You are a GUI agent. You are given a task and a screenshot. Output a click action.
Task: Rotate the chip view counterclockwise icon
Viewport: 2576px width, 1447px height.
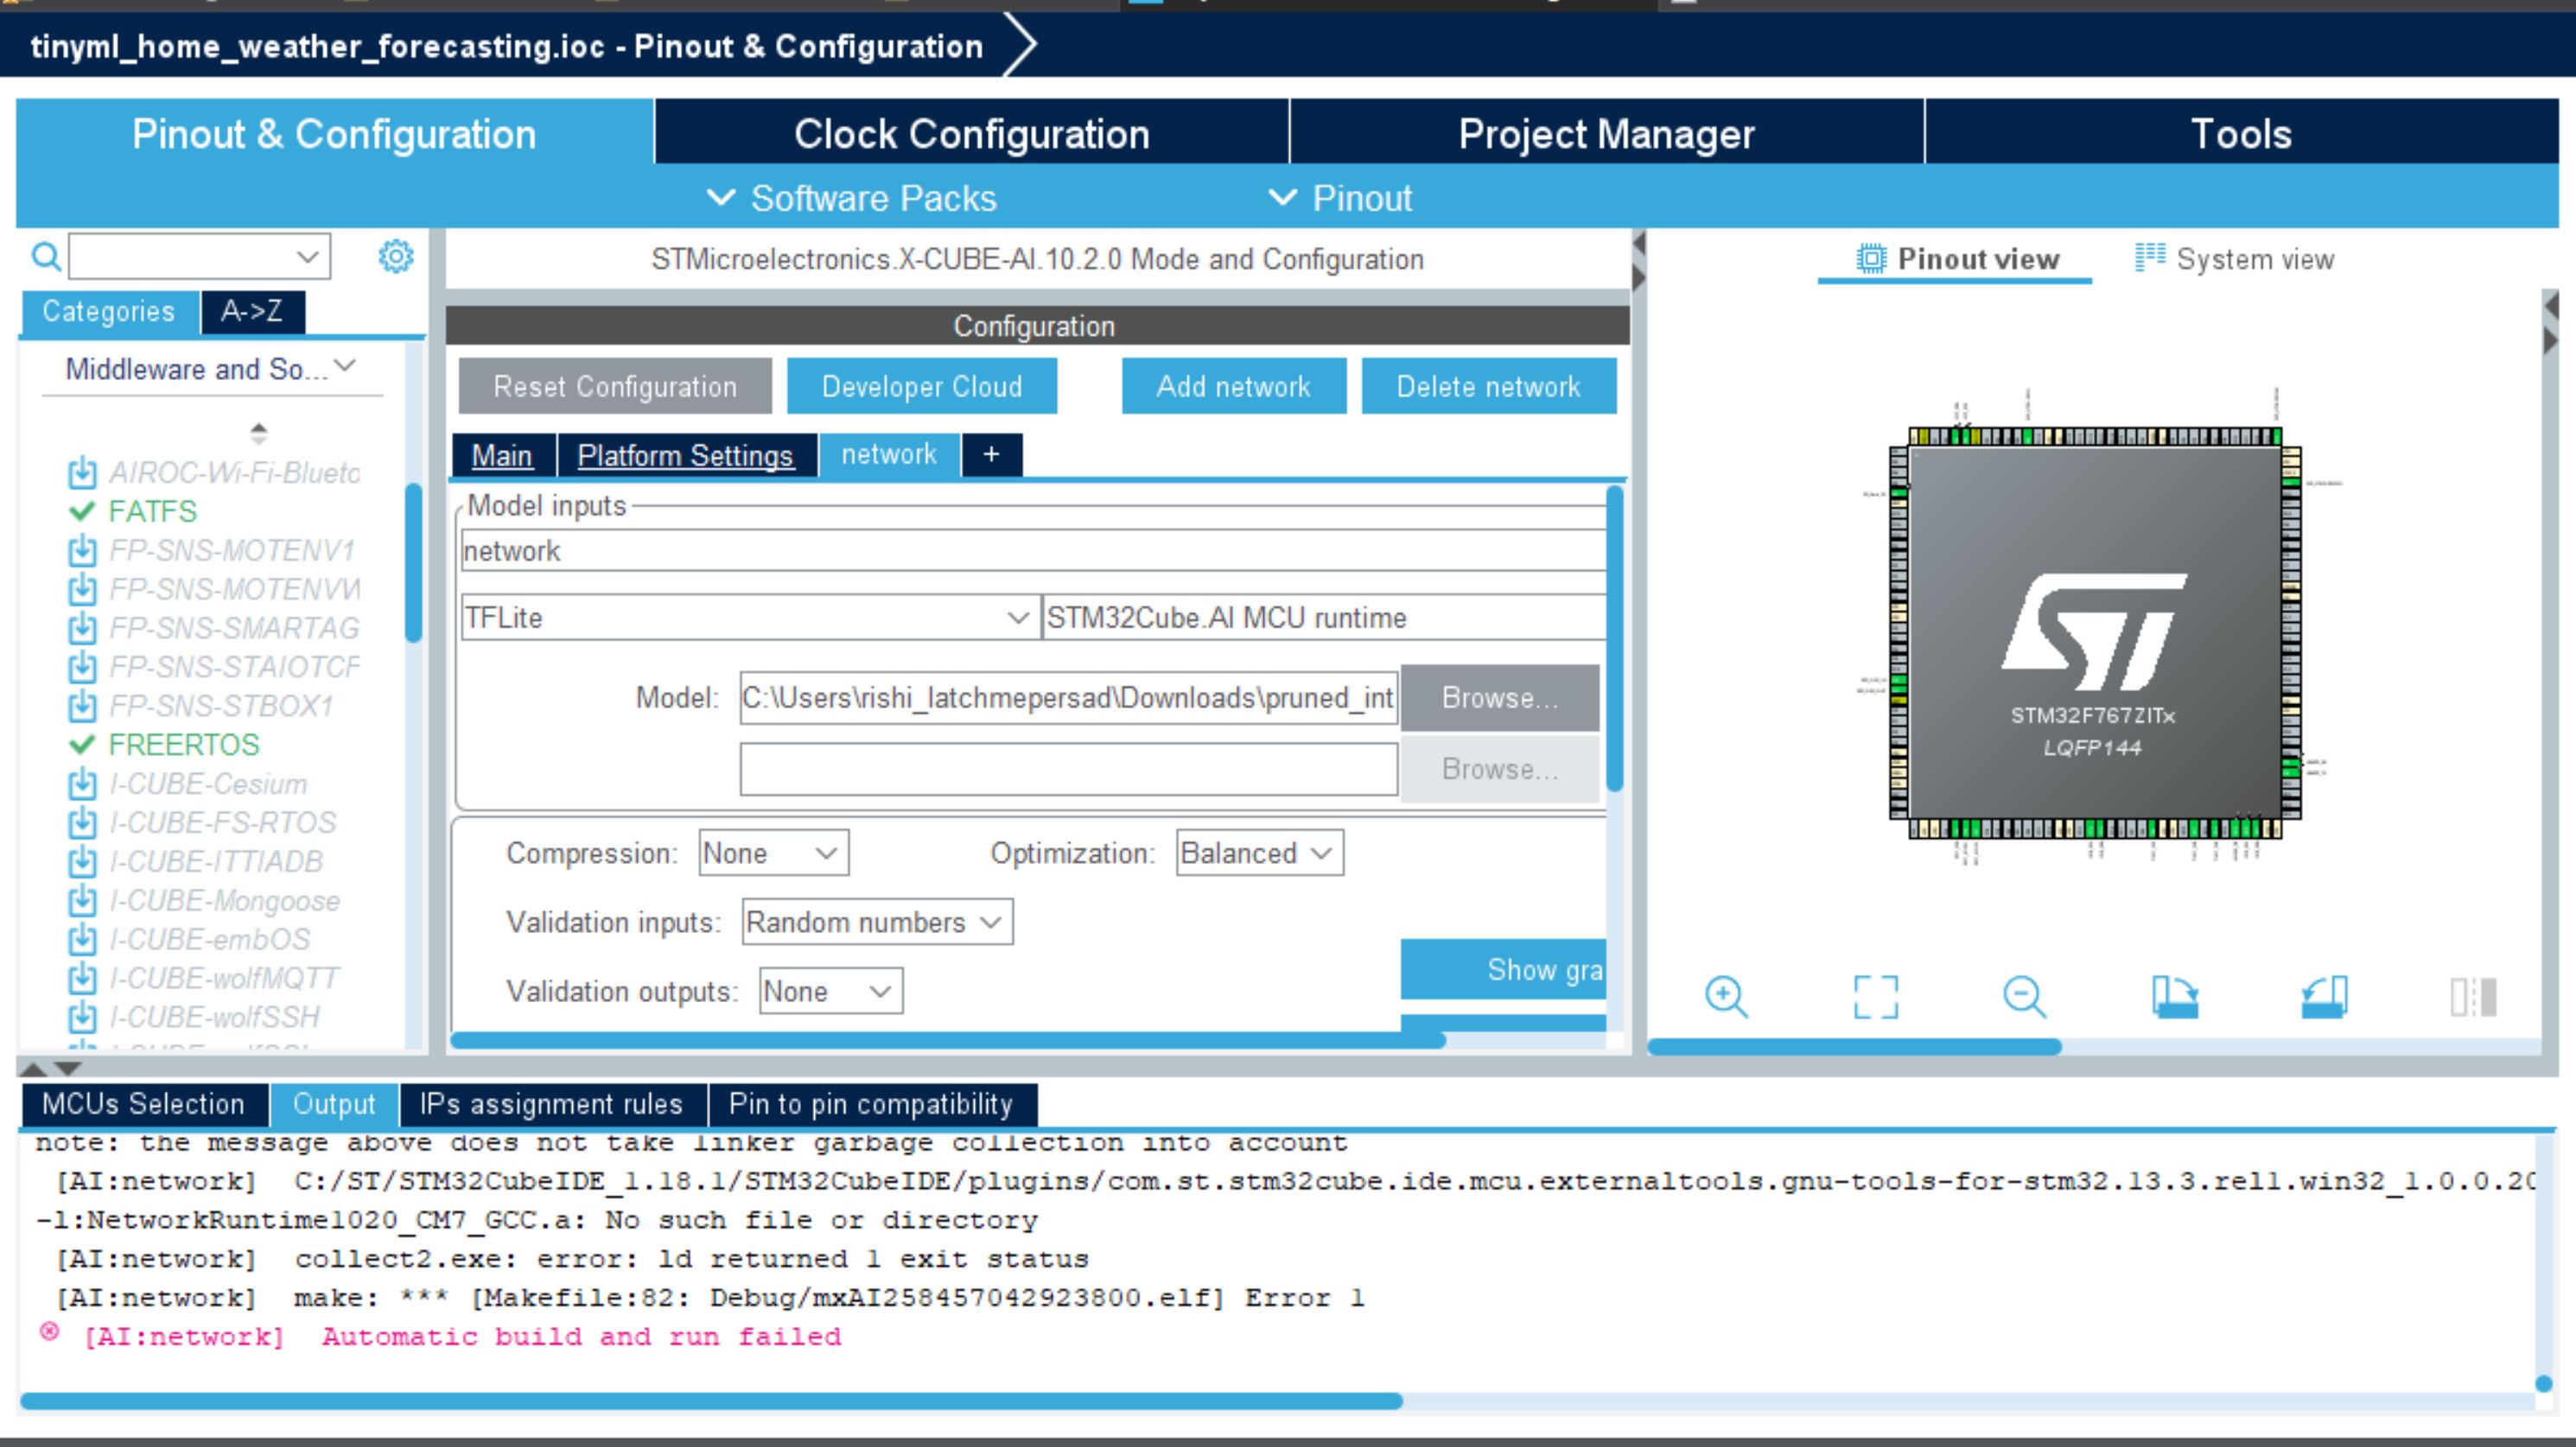click(2324, 997)
